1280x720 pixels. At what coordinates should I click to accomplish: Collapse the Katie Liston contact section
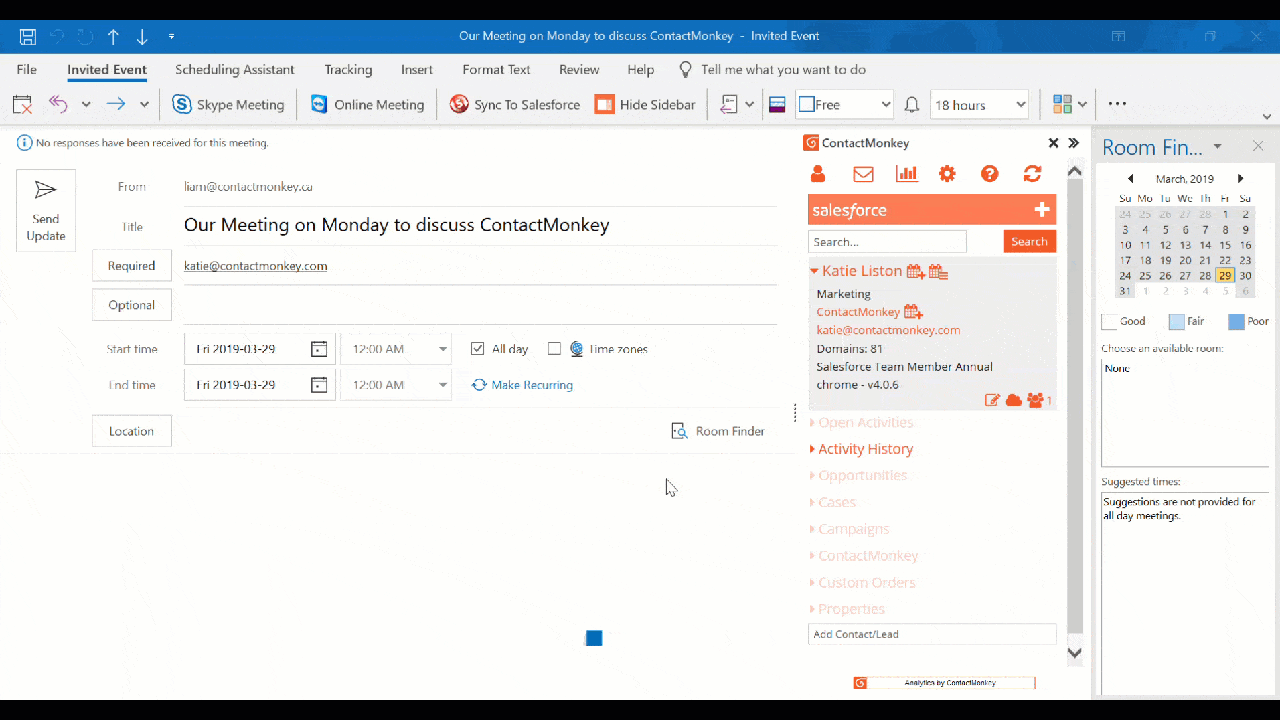click(814, 271)
